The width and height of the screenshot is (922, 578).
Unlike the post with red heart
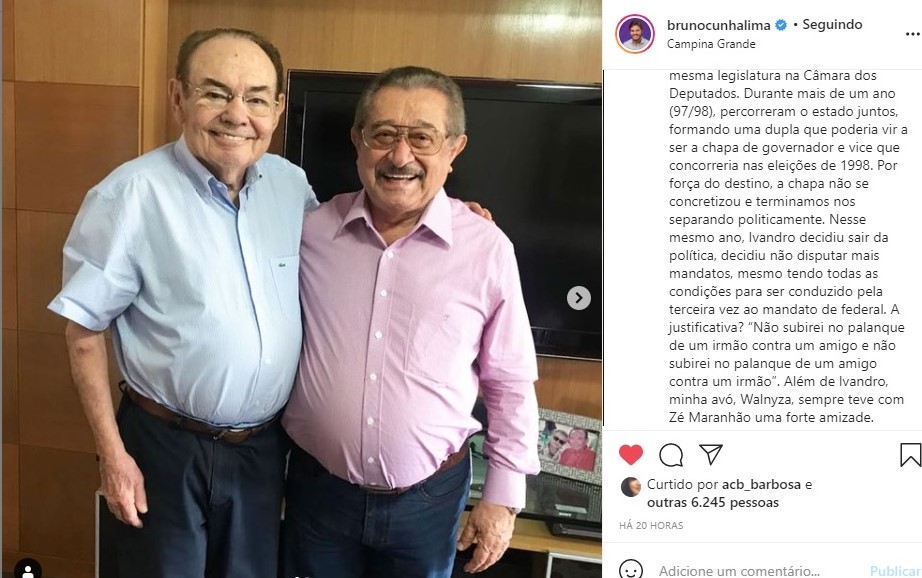(631, 455)
